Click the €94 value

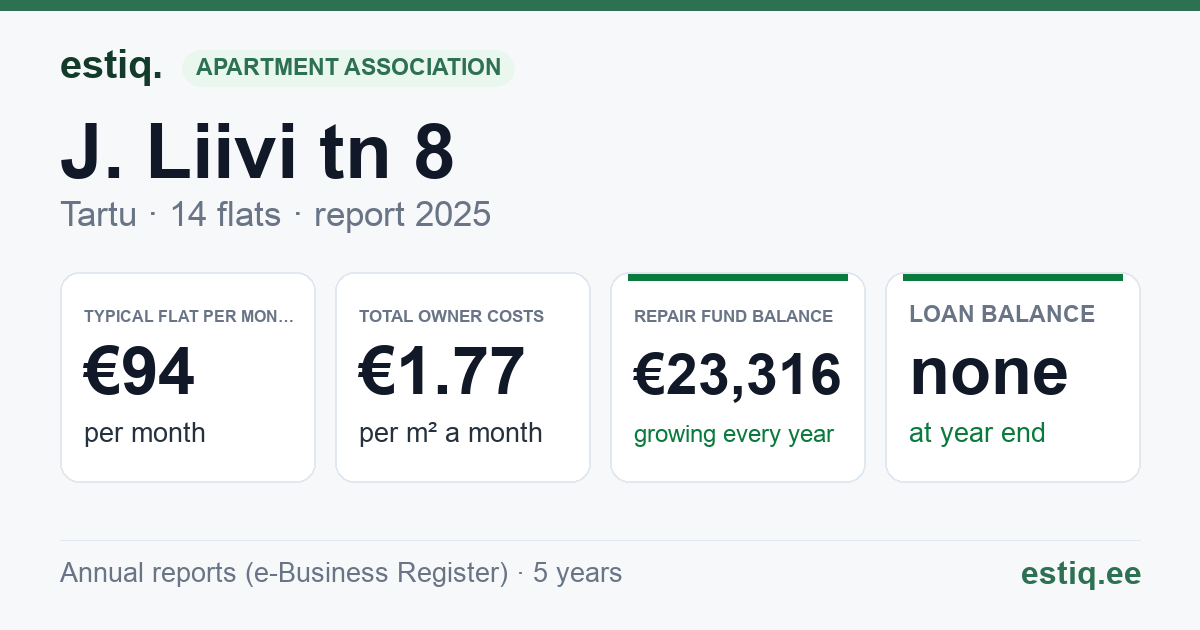click(139, 372)
